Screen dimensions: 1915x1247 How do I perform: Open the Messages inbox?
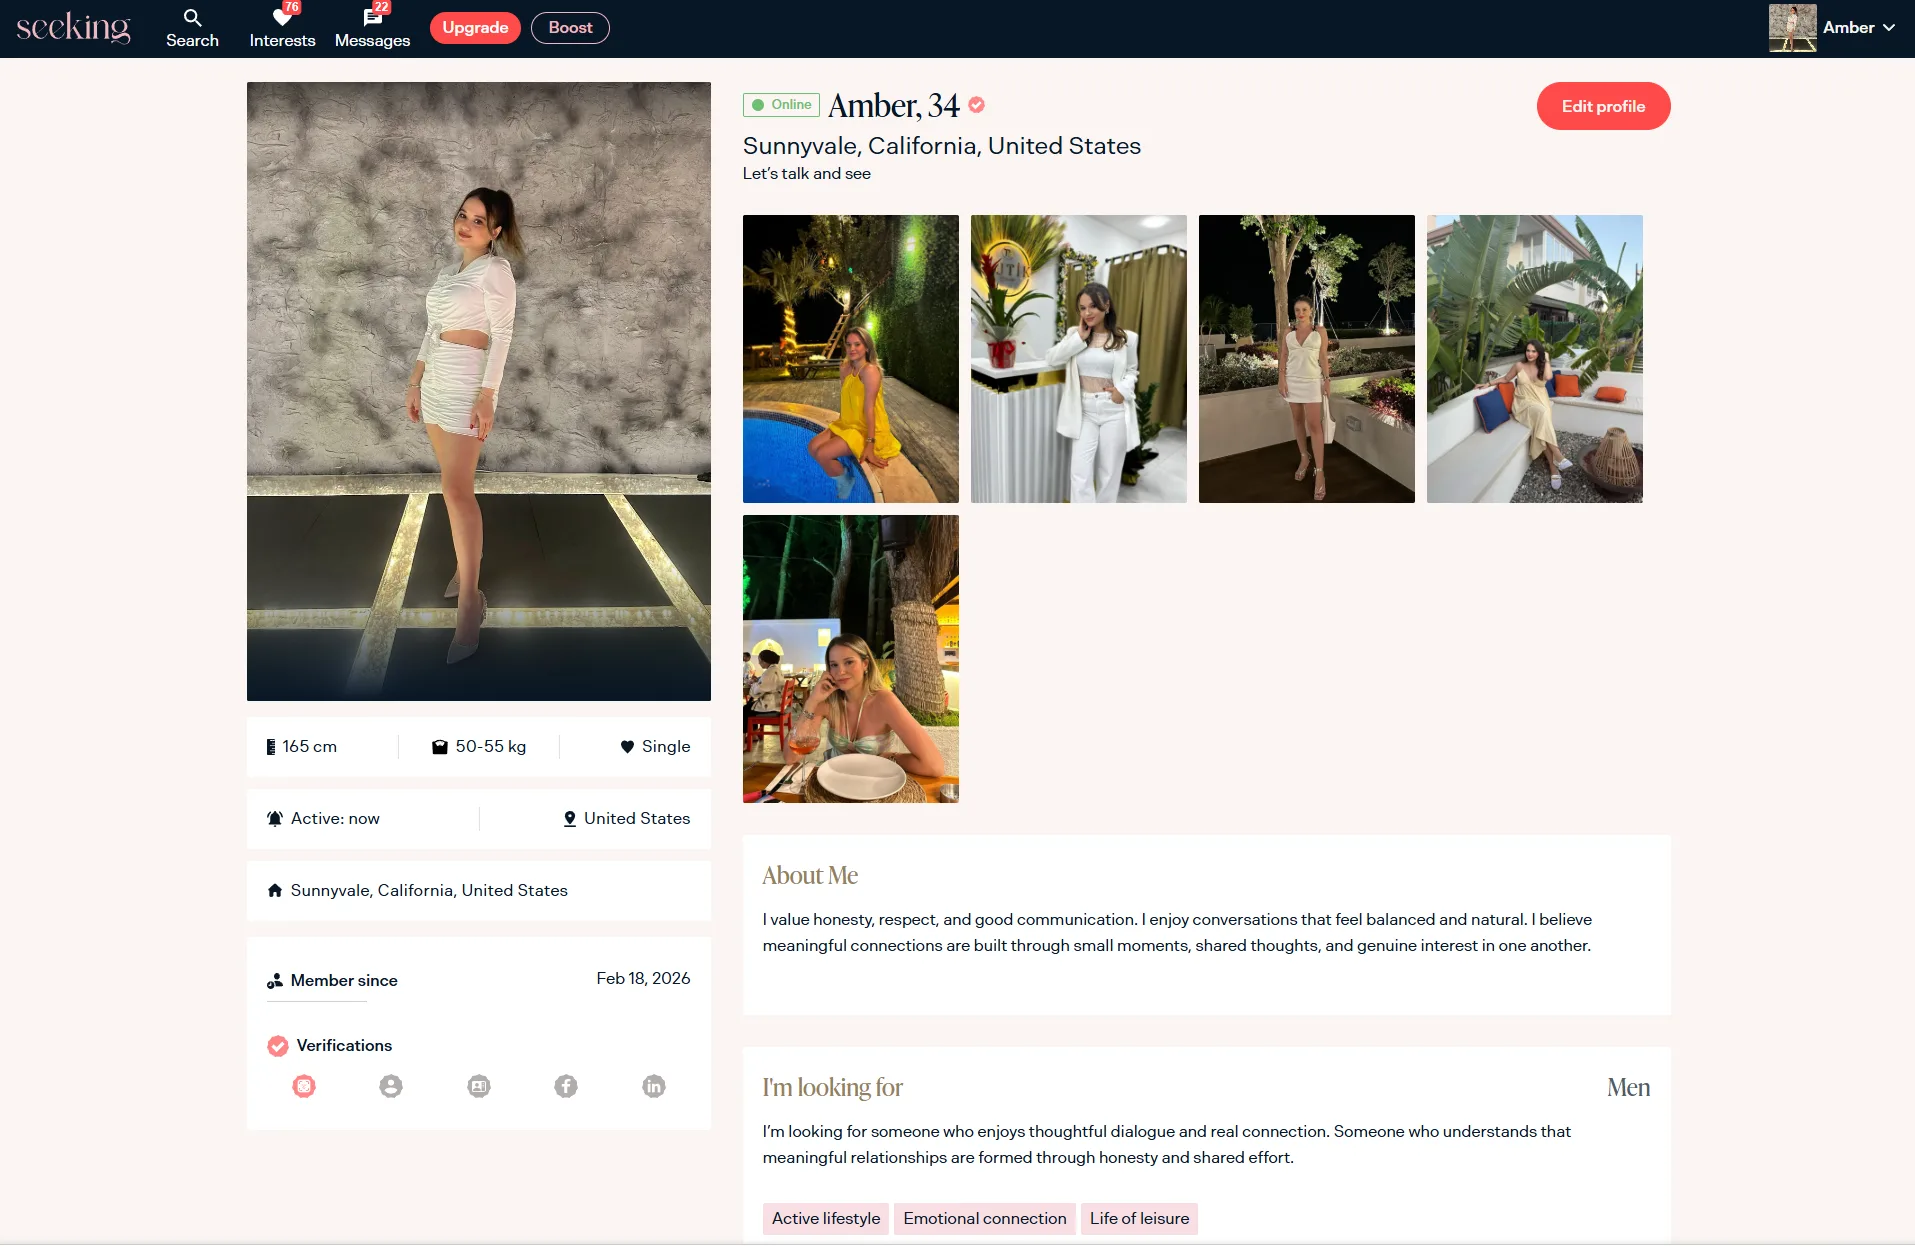(x=372, y=28)
